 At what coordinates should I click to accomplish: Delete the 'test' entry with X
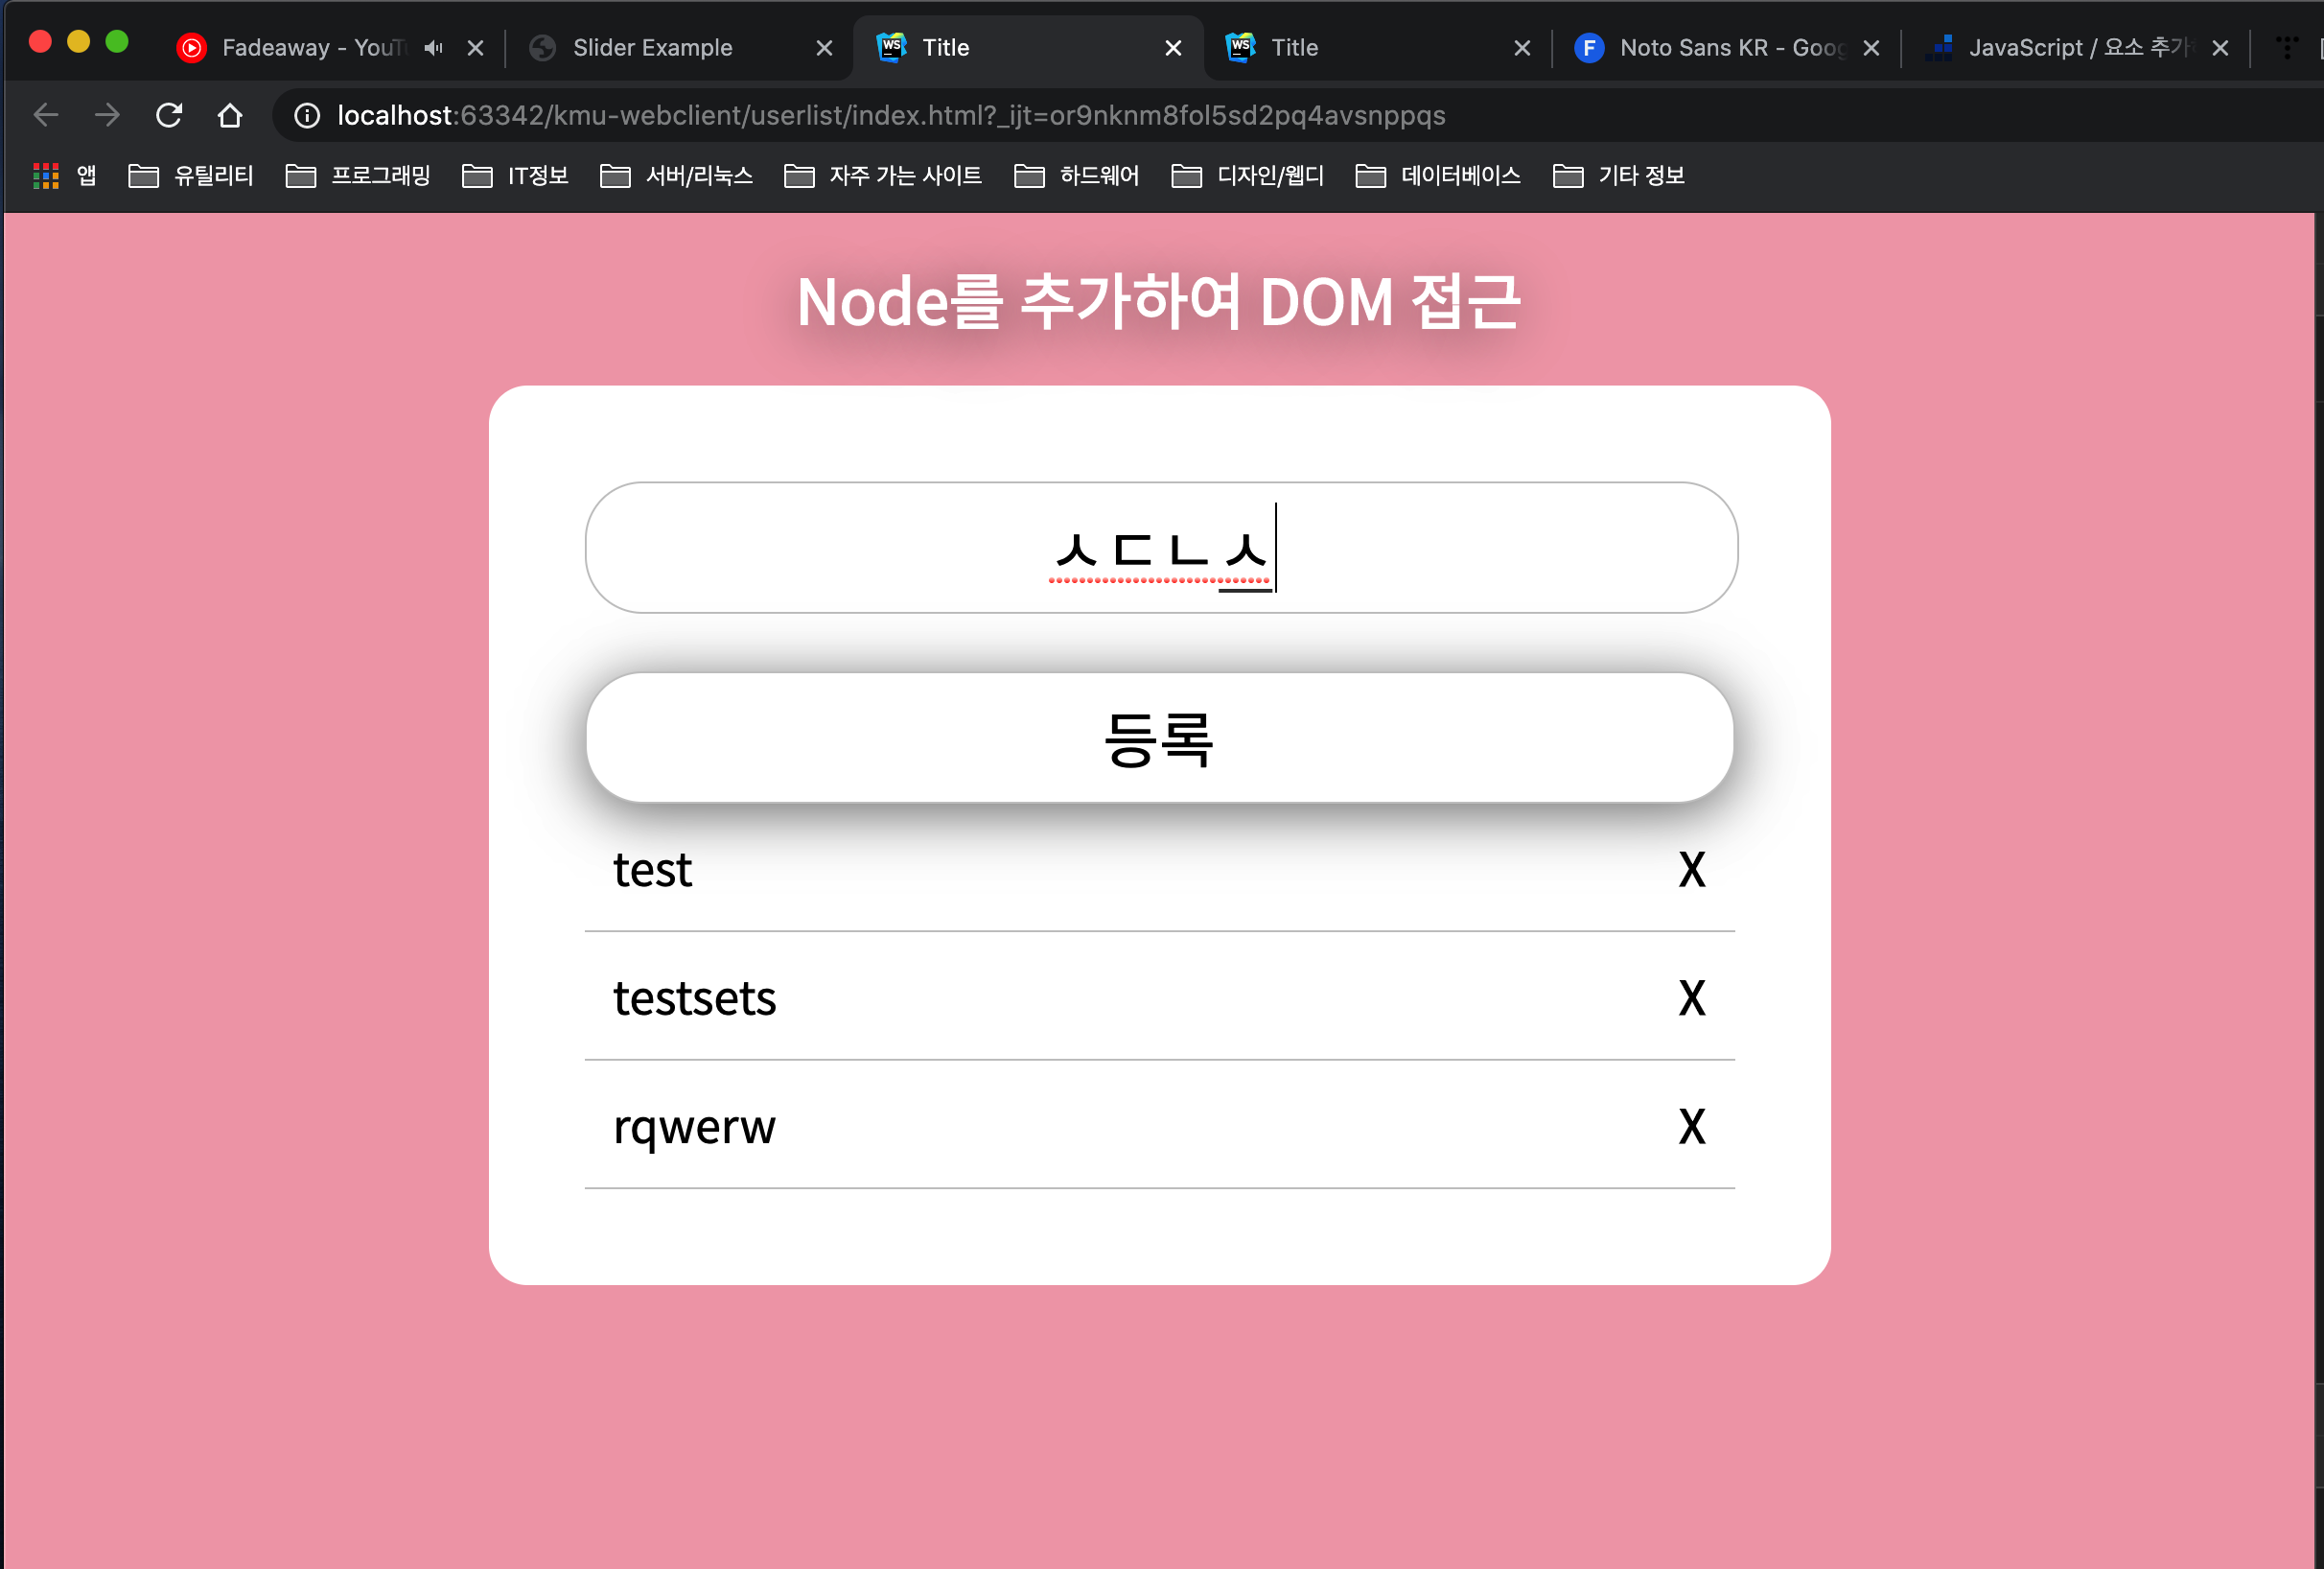pos(1691,870)
